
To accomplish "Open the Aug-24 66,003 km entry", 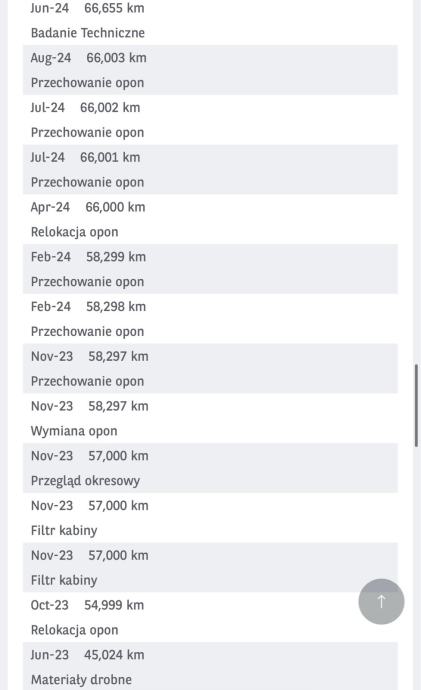I will [210, 70].
